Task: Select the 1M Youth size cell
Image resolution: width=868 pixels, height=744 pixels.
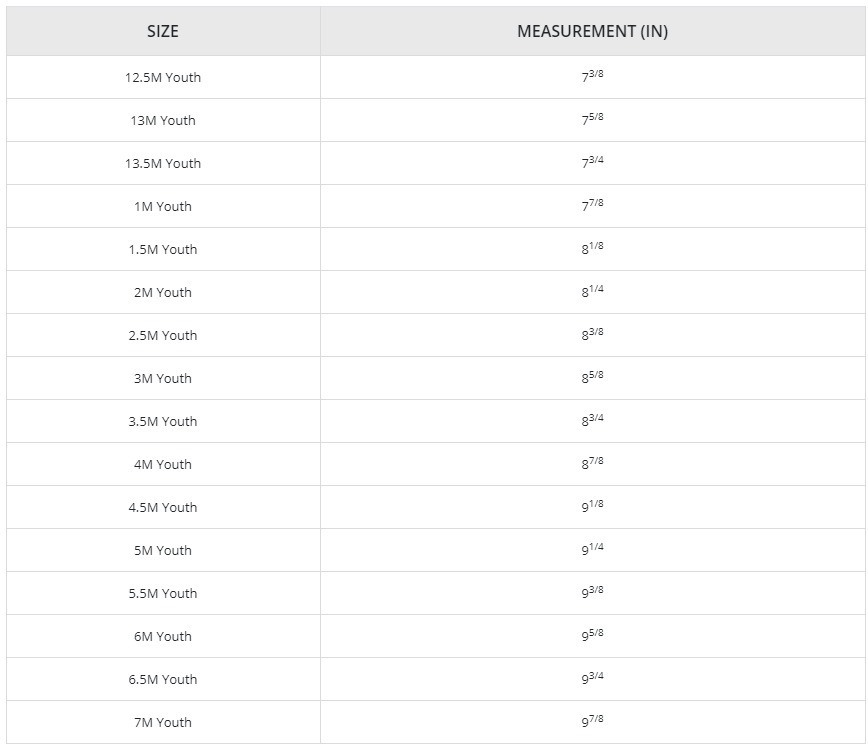Action: (x=163, y=206)
